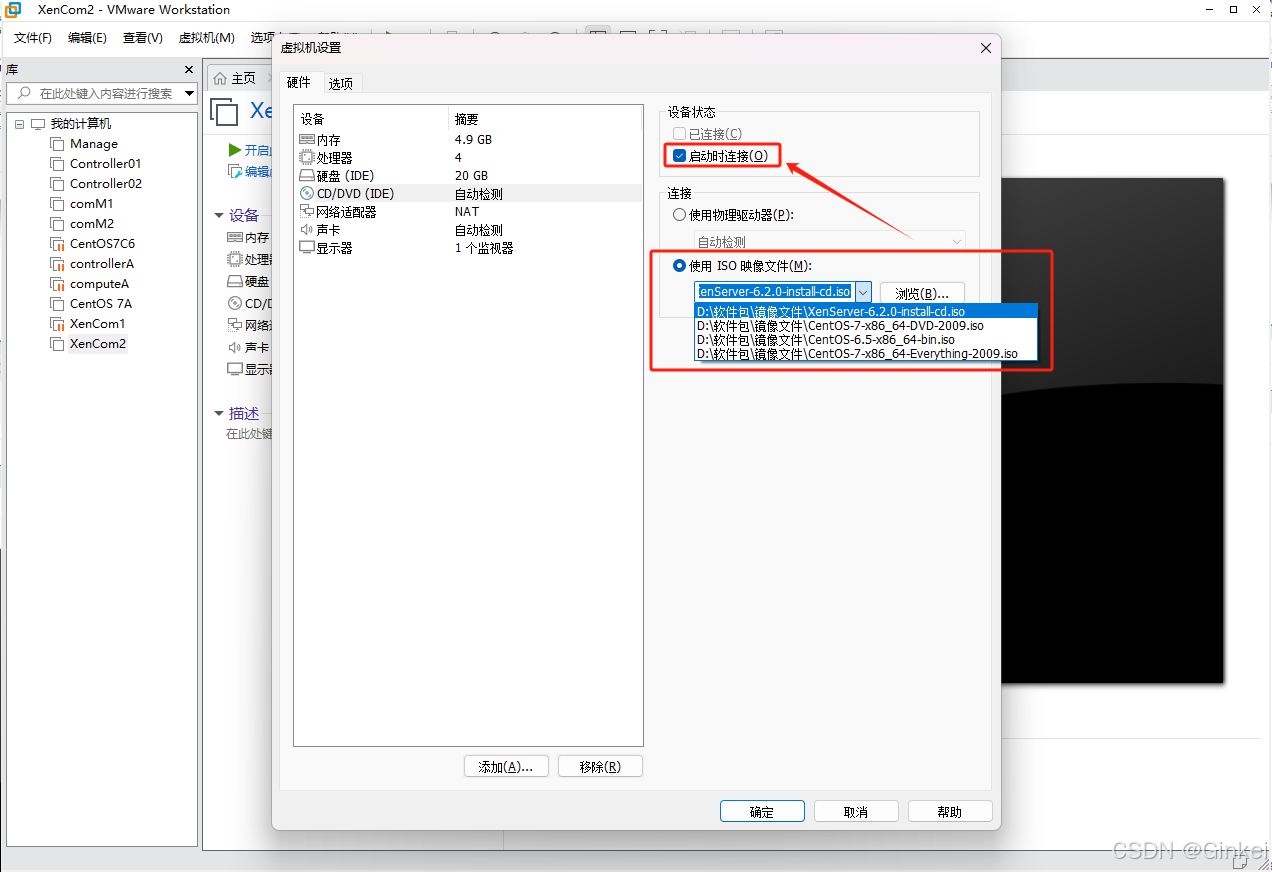Open the library search options dropdown arrow

tap(190, 93)
